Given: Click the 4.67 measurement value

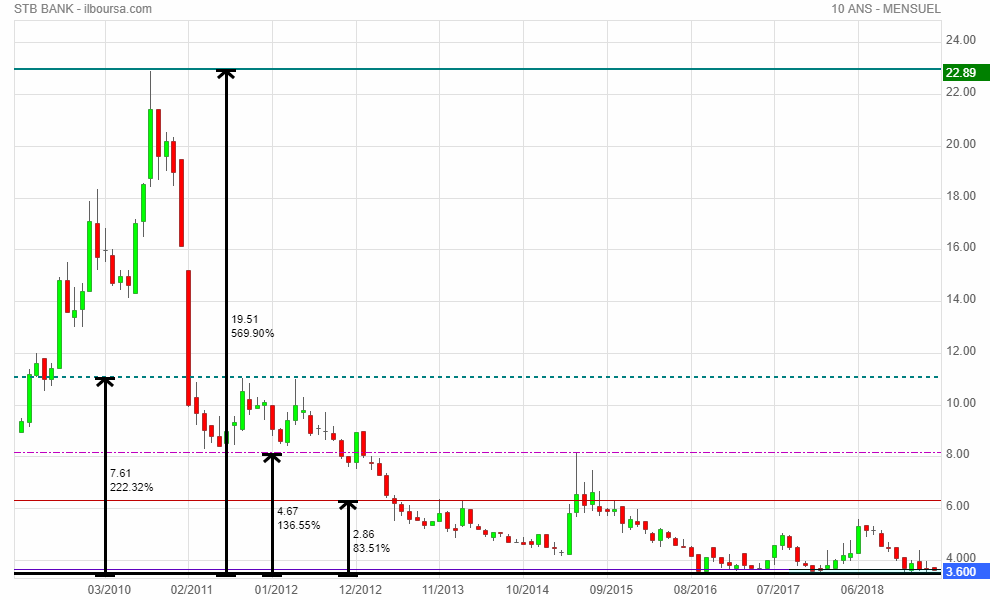Looking at the screenshot, I should point(288,512).
